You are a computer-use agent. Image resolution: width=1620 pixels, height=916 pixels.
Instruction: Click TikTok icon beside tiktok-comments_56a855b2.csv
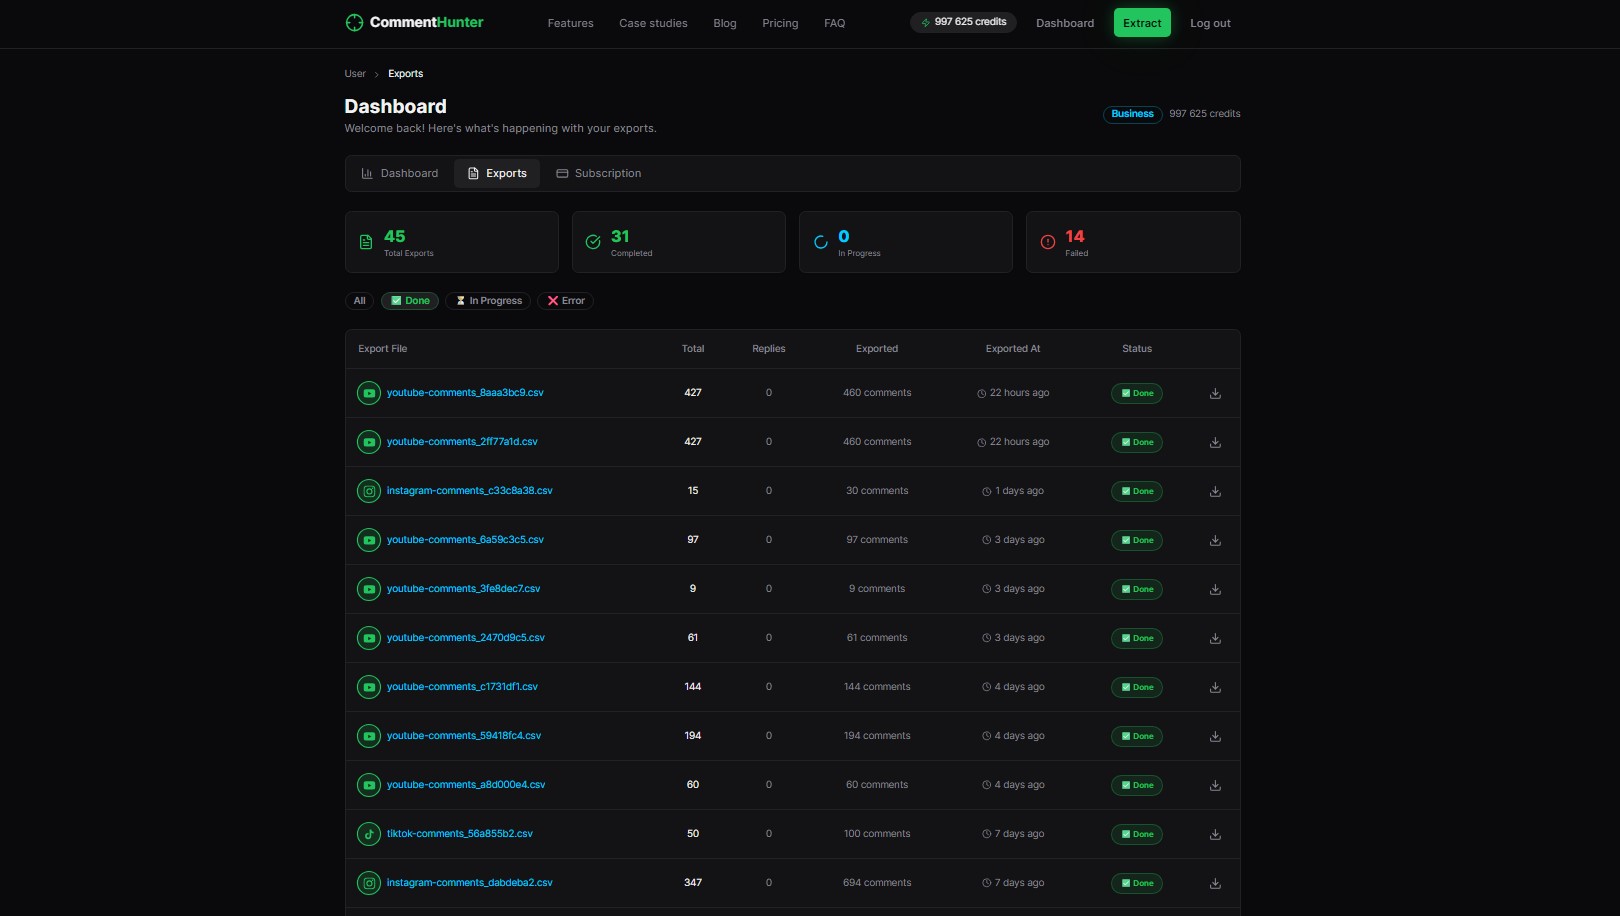(369, 834)
